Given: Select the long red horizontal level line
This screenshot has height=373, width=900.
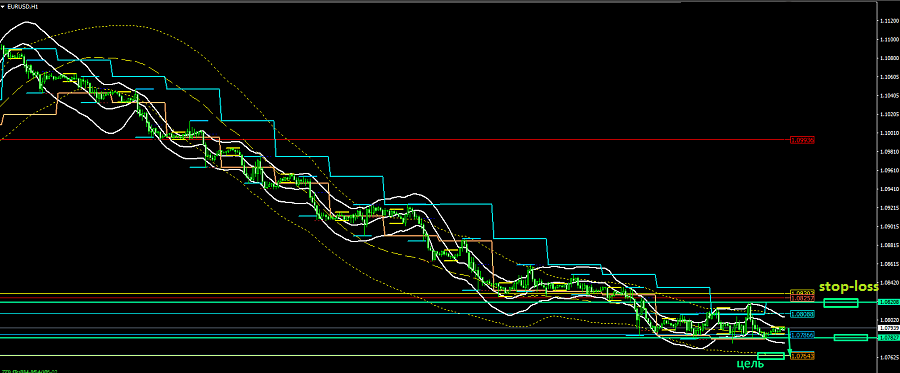Looking at the screenshot, I should [395, 139].
